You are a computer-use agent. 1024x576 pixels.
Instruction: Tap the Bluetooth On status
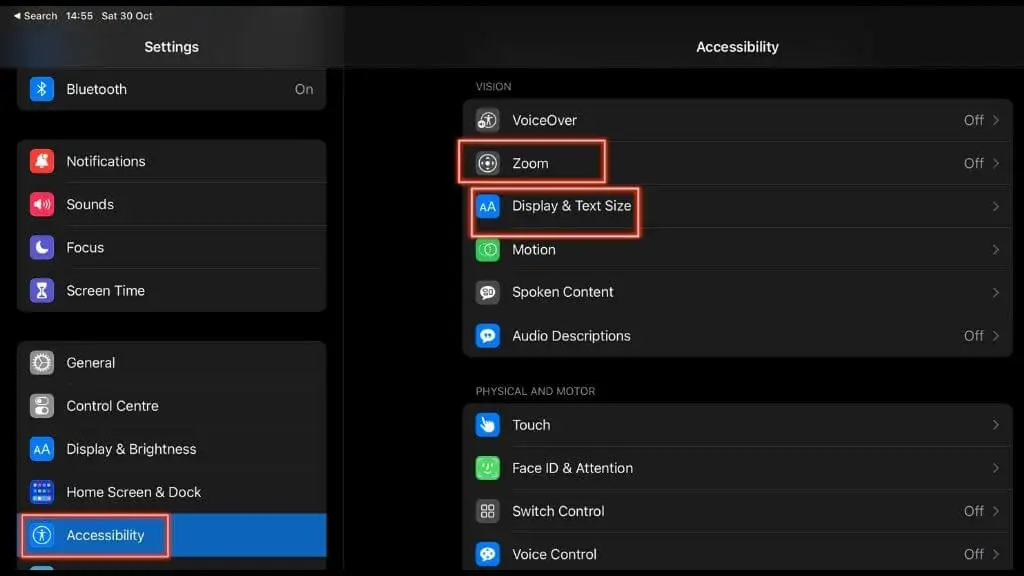pyautogui.click(x=304, y=89)
